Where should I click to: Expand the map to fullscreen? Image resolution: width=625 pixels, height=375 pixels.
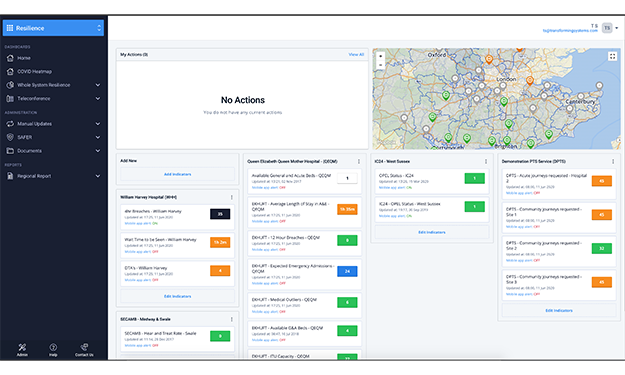[x=612, y=56]
